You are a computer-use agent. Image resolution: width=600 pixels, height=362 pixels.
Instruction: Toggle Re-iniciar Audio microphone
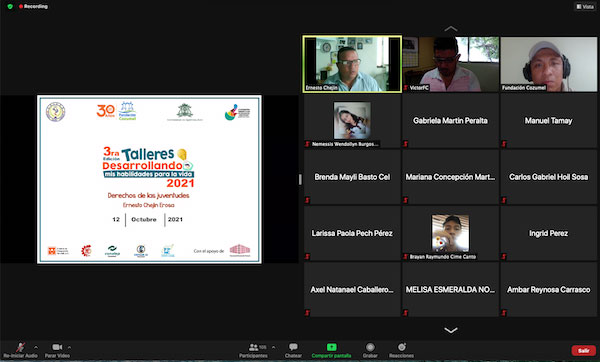(20, 347)
